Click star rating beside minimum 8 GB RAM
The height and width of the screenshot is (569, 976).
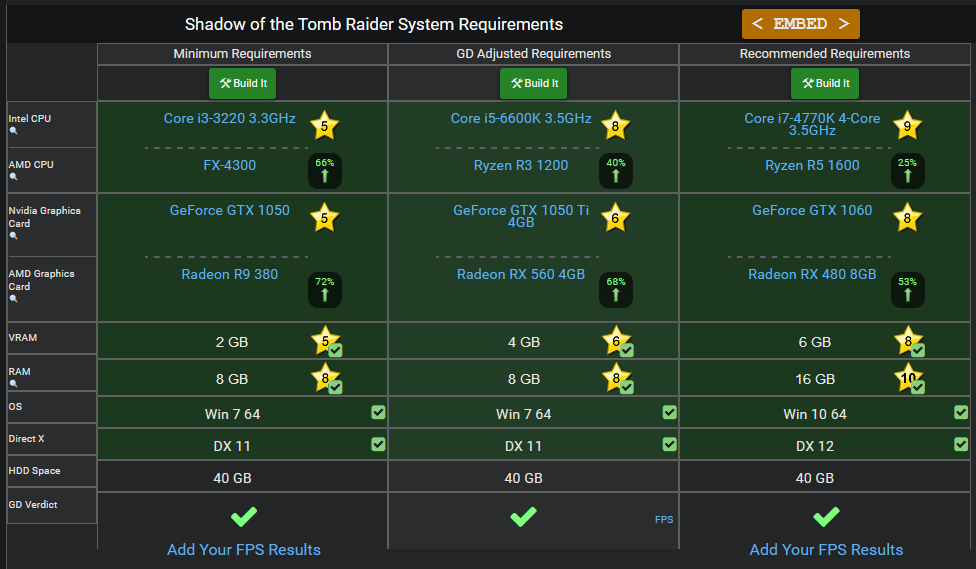point(326,378)
